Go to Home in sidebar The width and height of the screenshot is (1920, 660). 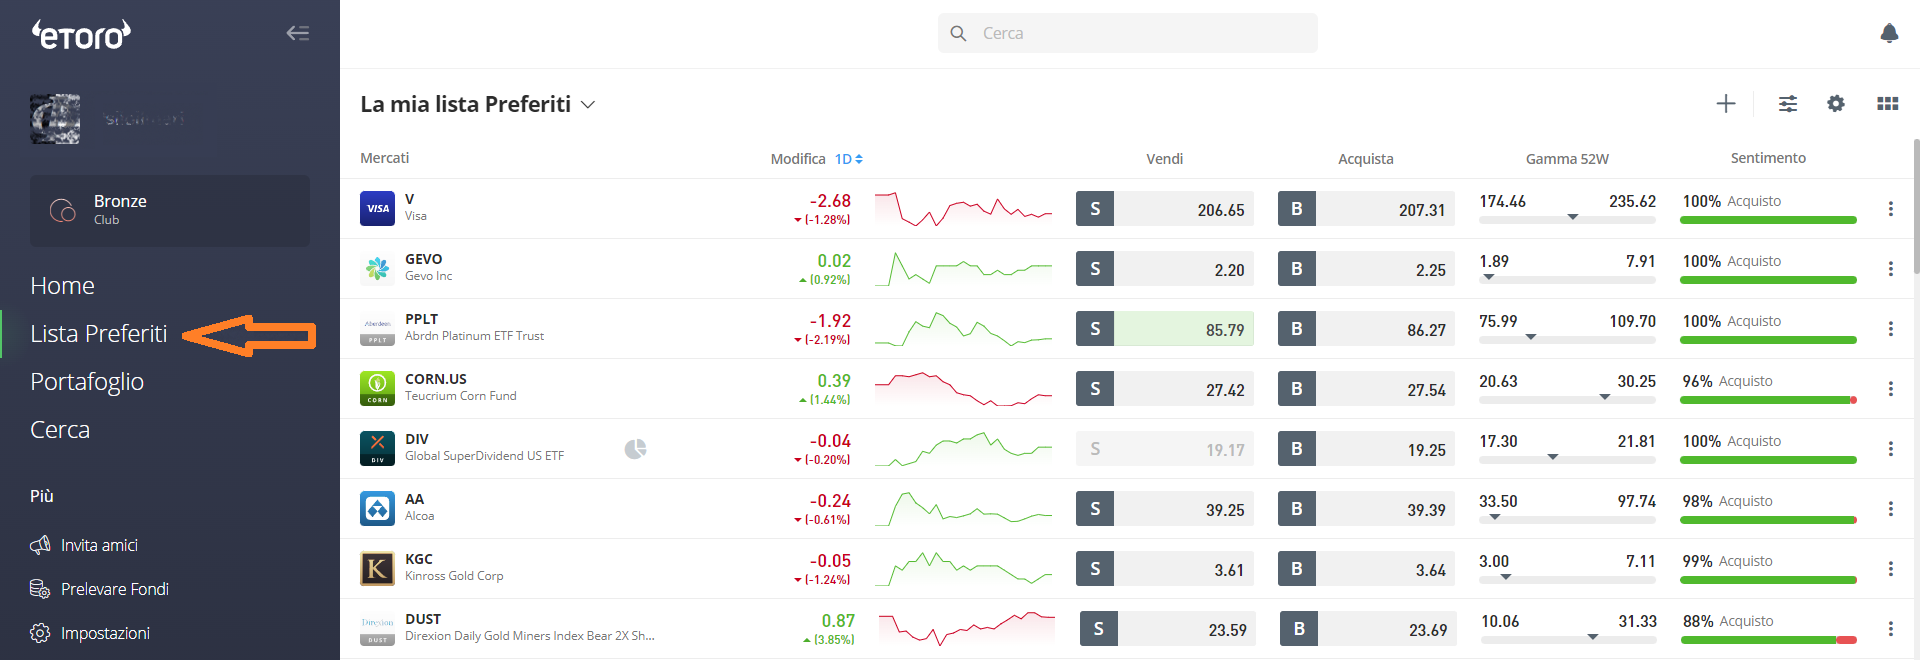pyautogui.click(x=62, y=285)
